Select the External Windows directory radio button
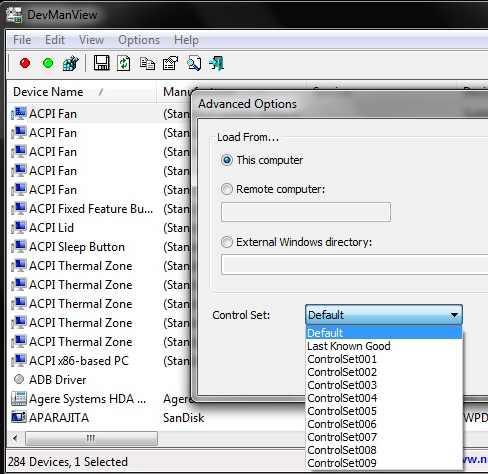The width and height of the screenshot is (488, 474). [x=227, y=242]
